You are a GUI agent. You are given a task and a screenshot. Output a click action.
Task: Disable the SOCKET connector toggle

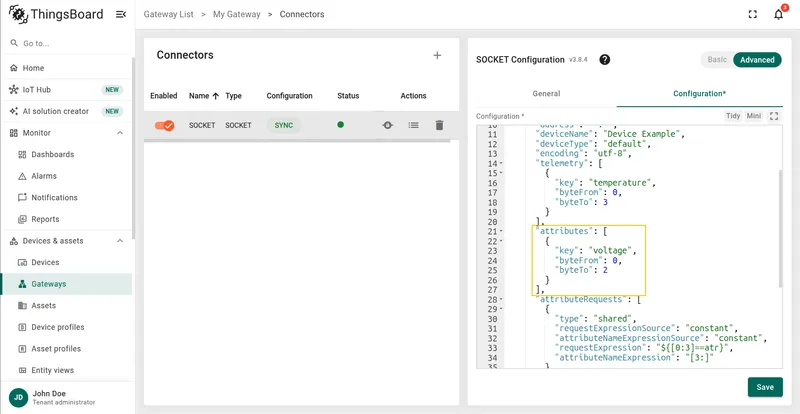[164, 125]
